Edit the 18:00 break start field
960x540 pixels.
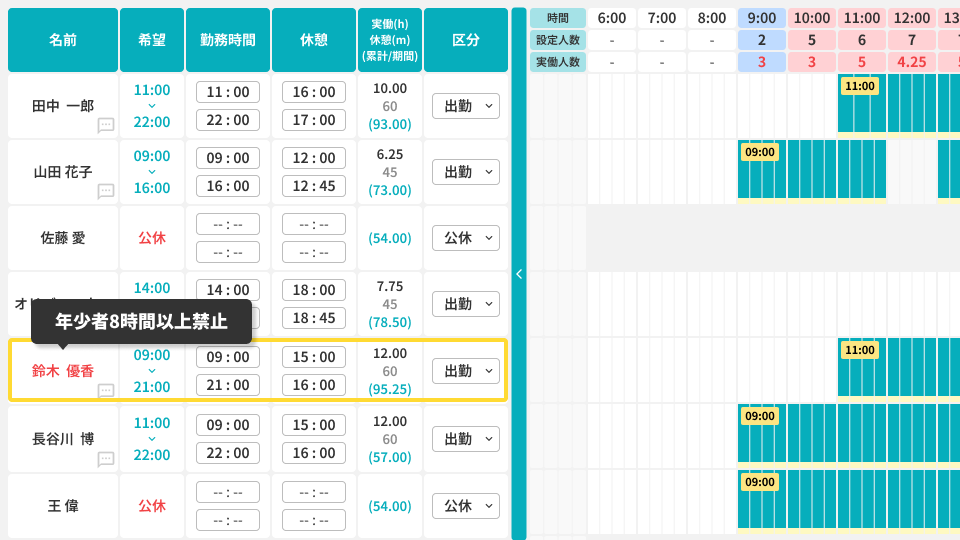coord(313,290)
